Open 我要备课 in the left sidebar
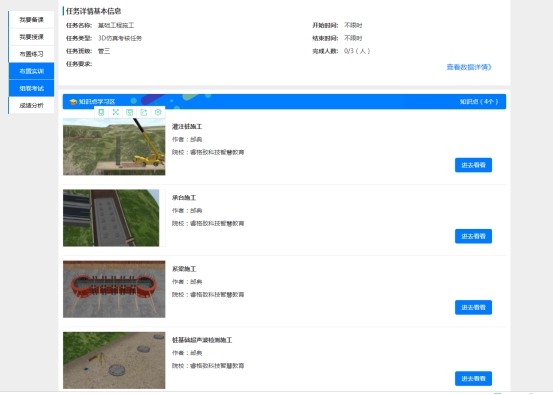The width and height of the screenshot is (553, 395). [x=31, y=20]
